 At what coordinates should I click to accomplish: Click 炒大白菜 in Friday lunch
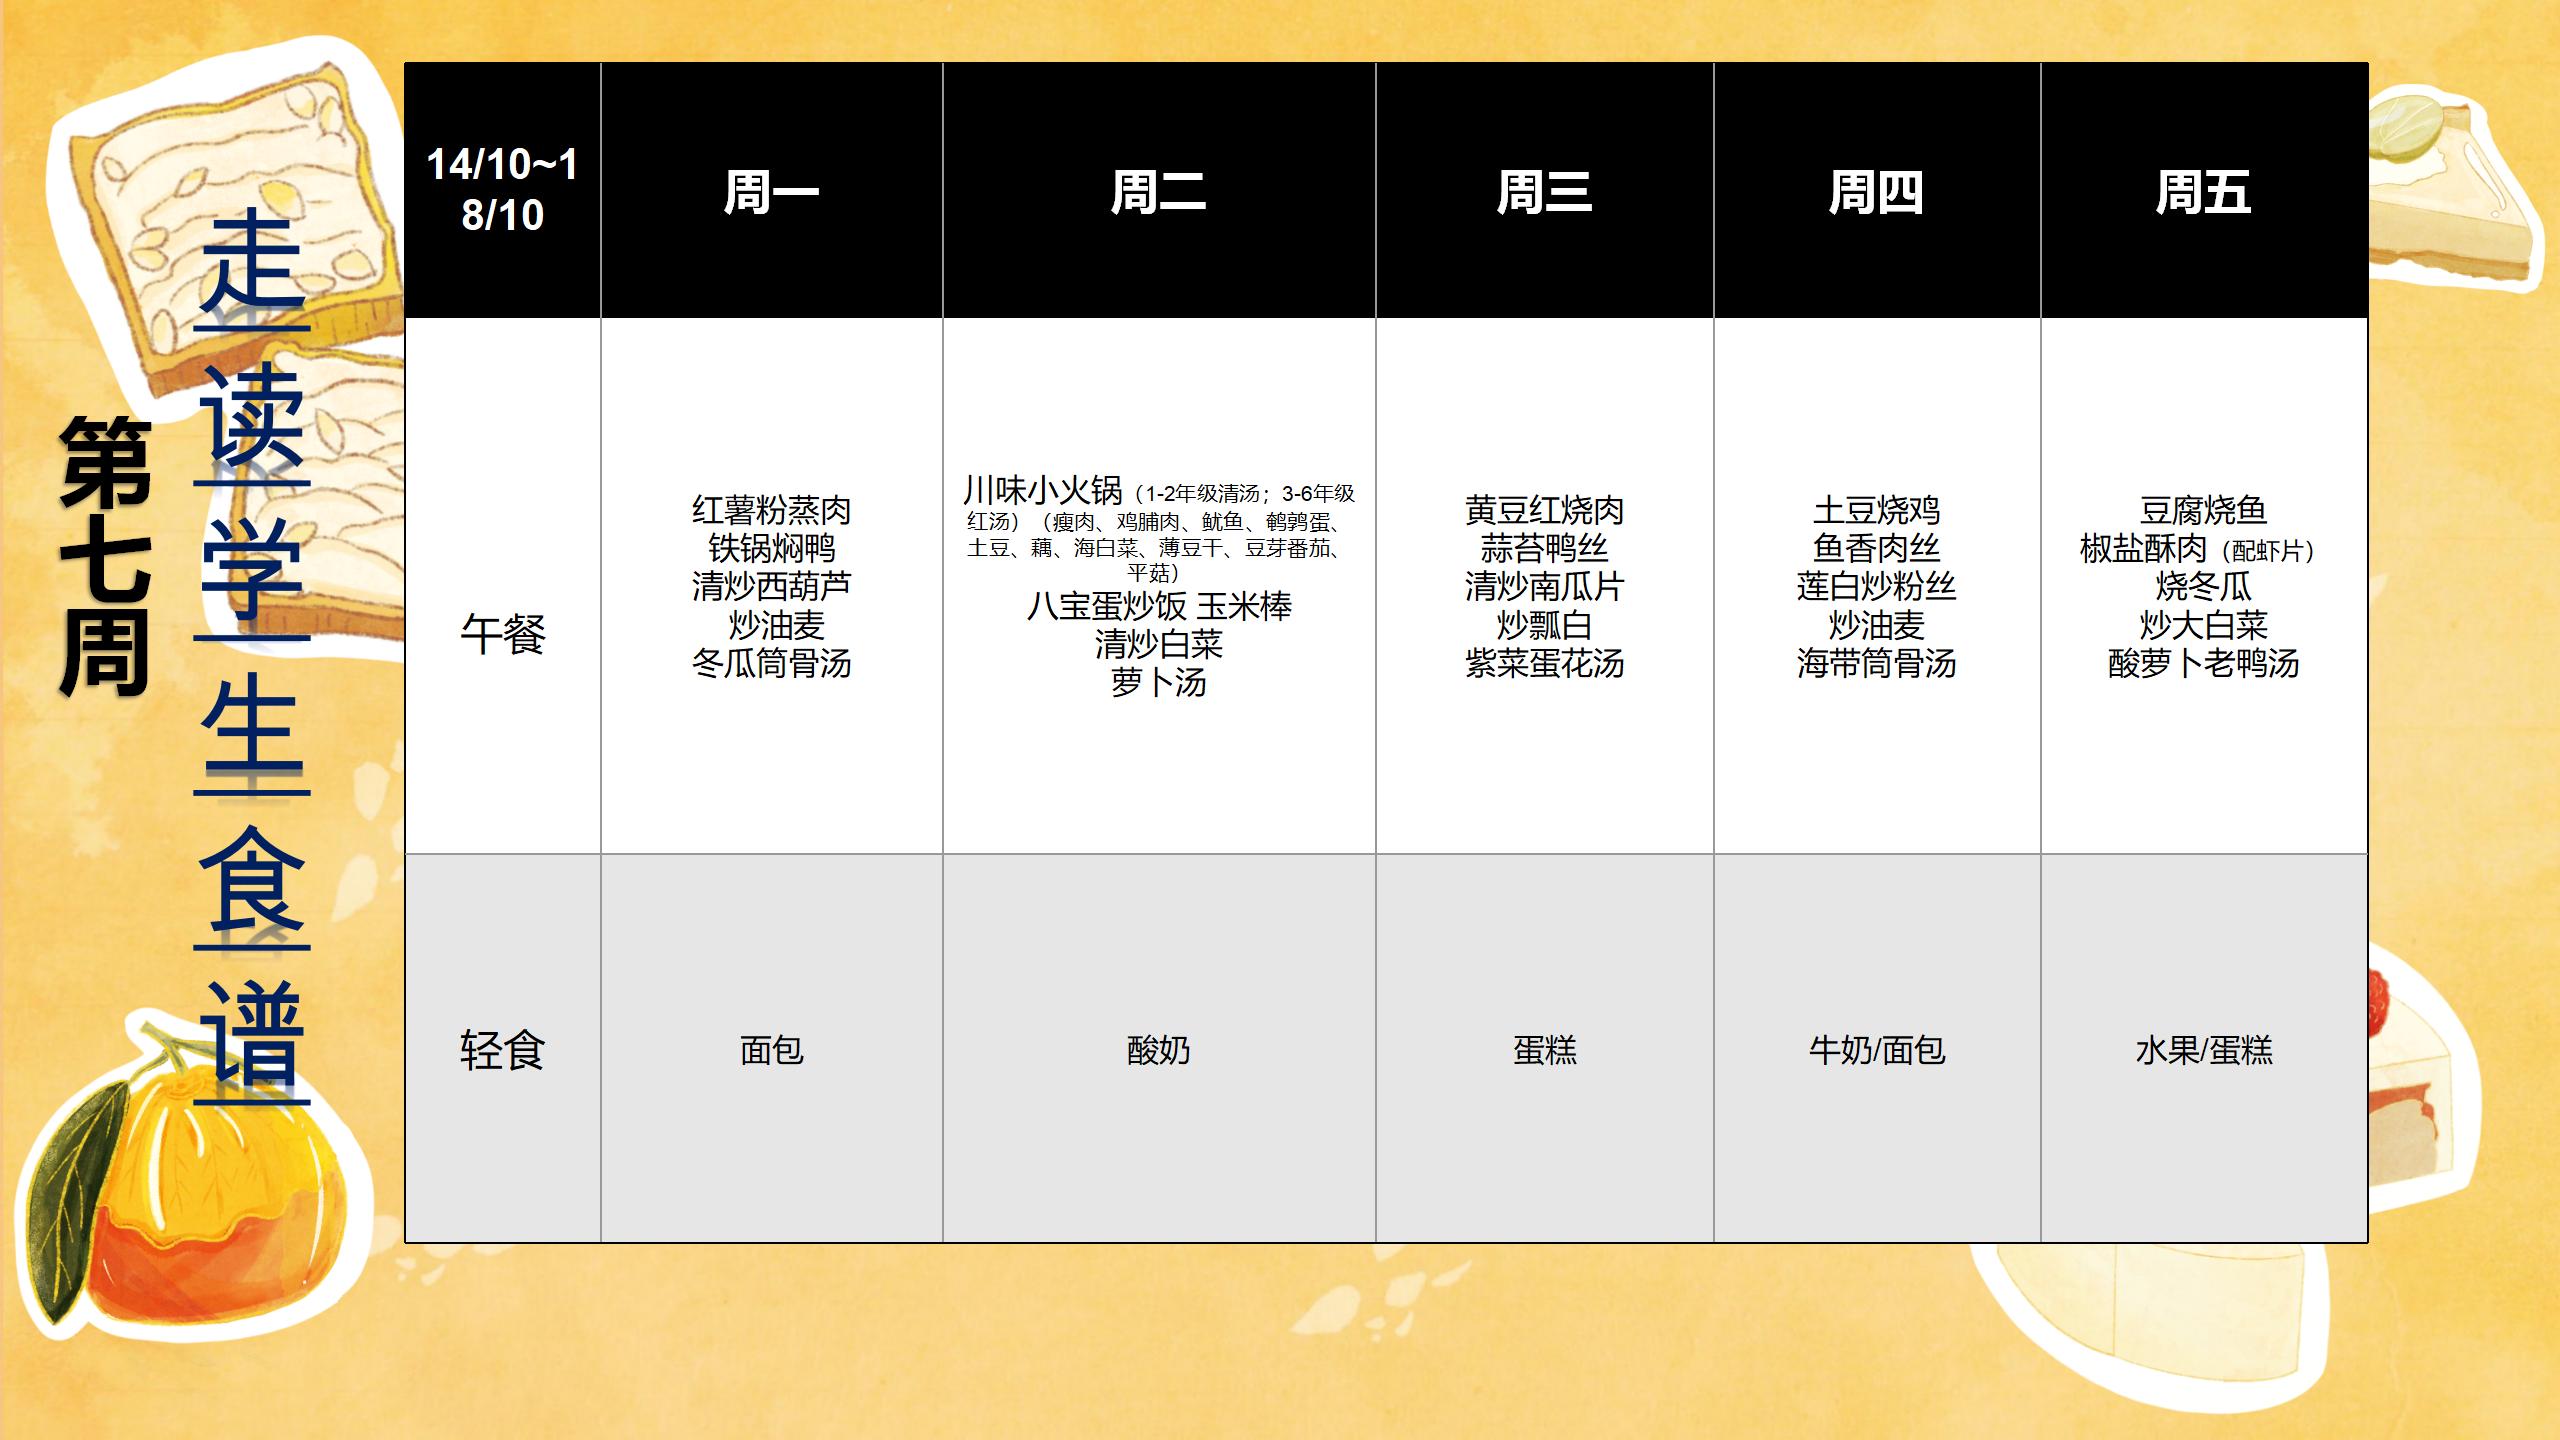[x=2203, y=625]
